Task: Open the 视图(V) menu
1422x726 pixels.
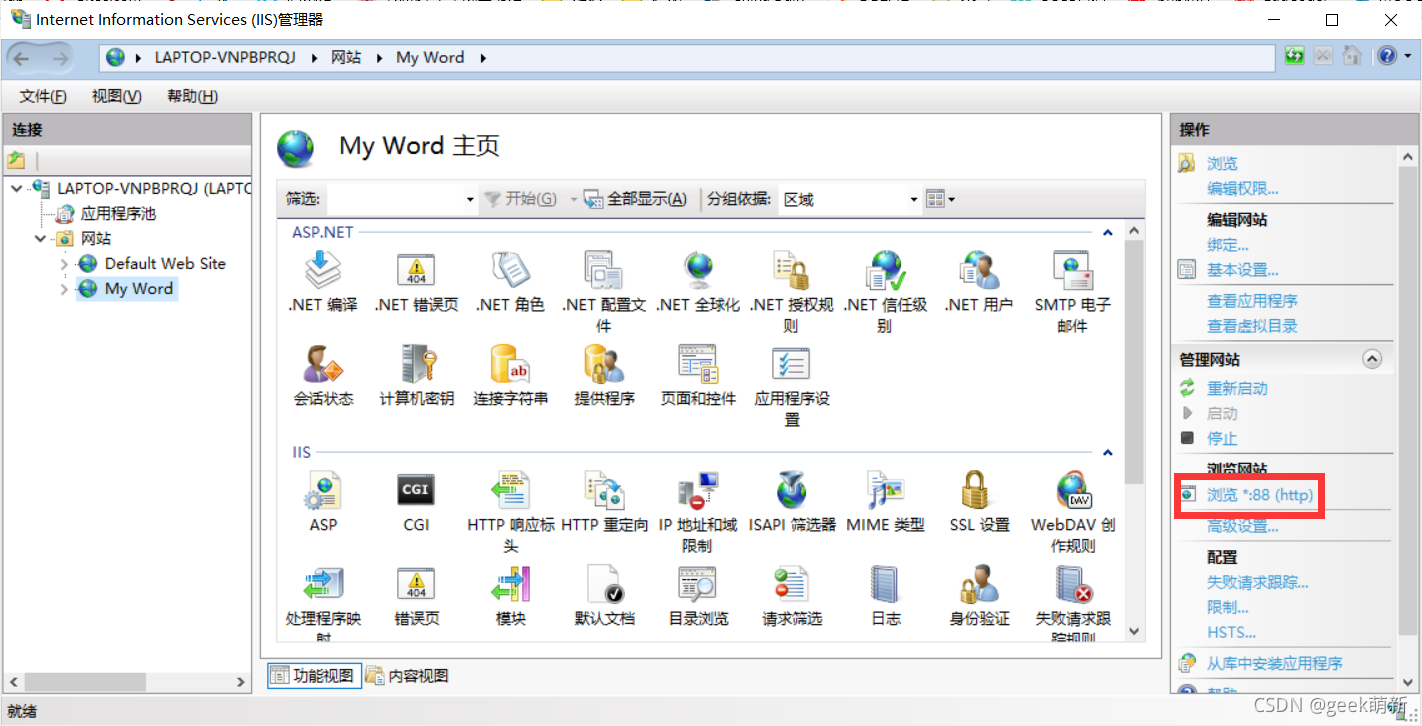Action: point(116,96)
